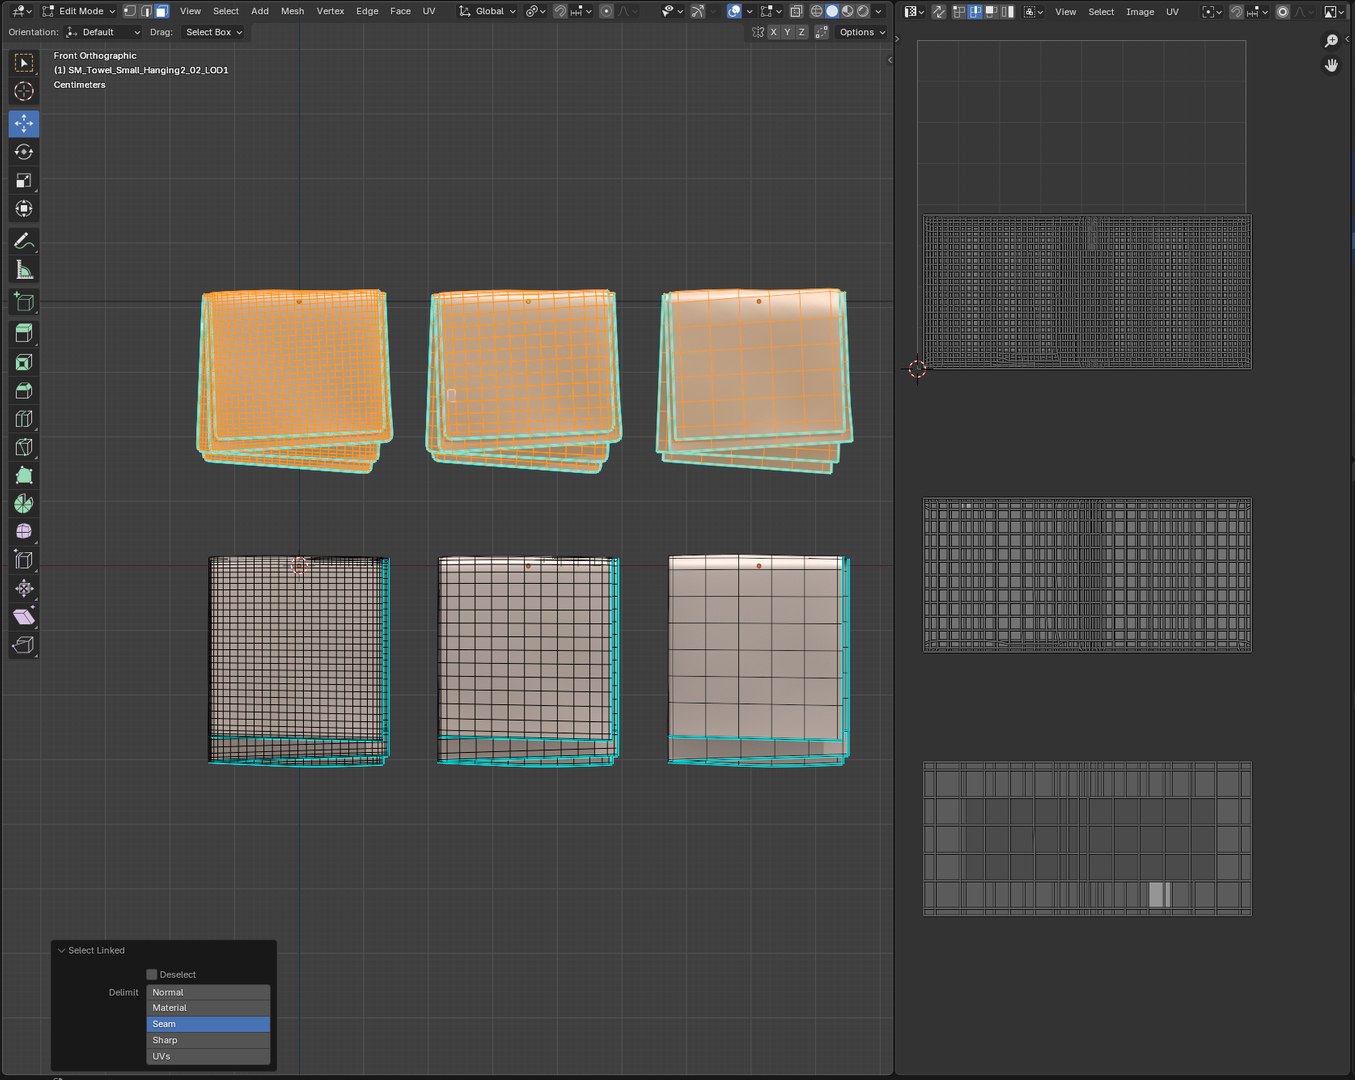Open the Drag Select Box dropdown

point(213,32)
